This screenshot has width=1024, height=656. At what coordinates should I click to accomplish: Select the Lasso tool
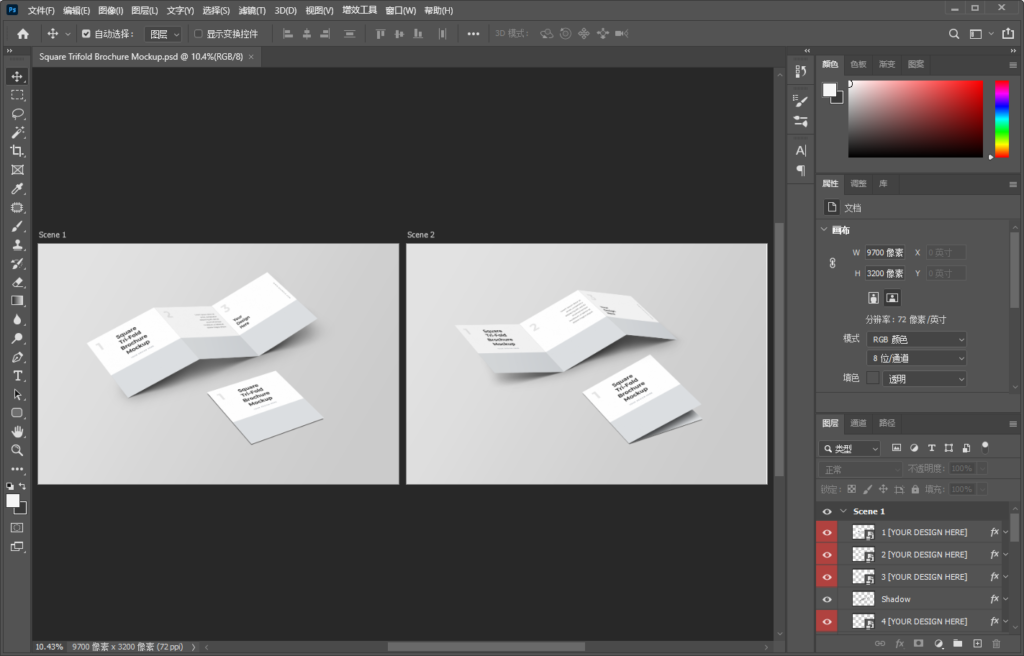(17, 114)
